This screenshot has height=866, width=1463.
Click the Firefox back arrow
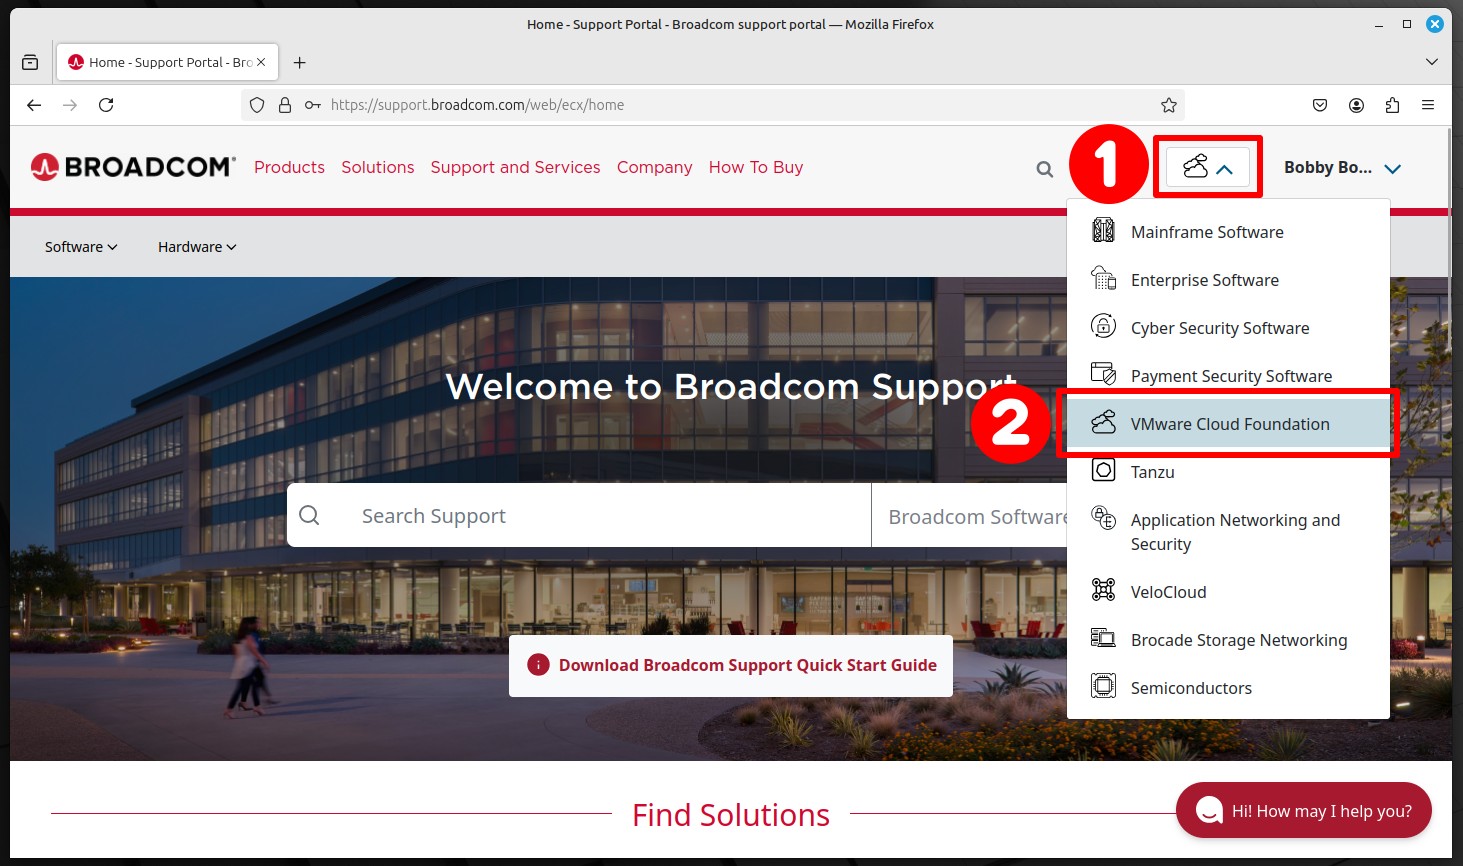click(34, 105)
